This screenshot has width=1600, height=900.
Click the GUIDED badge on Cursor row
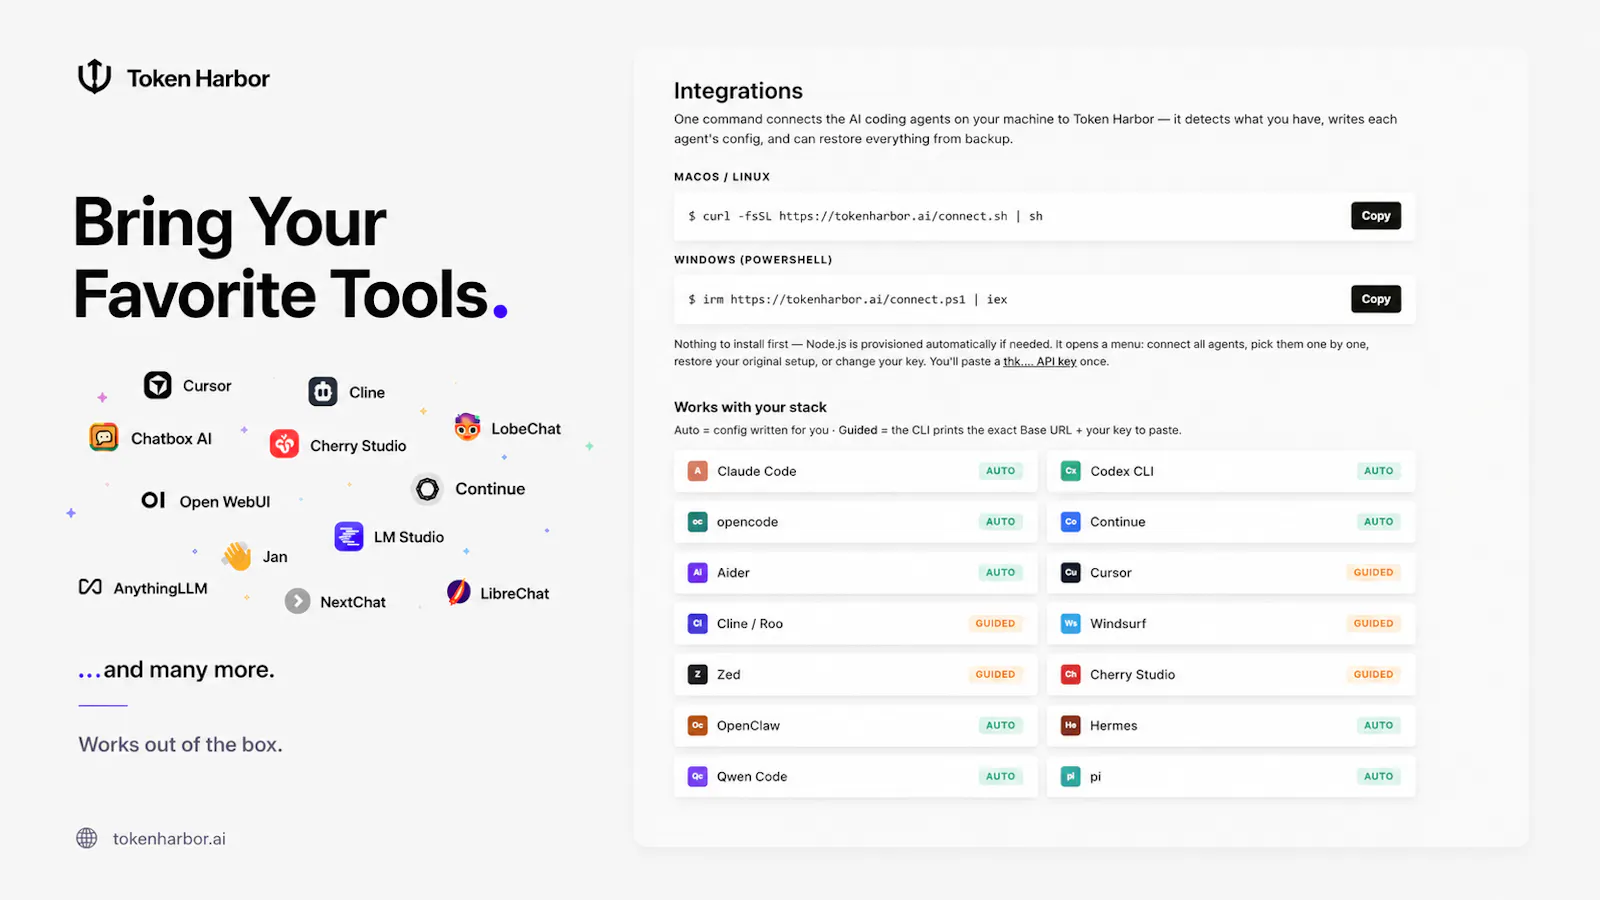(x=1373, y=573)
